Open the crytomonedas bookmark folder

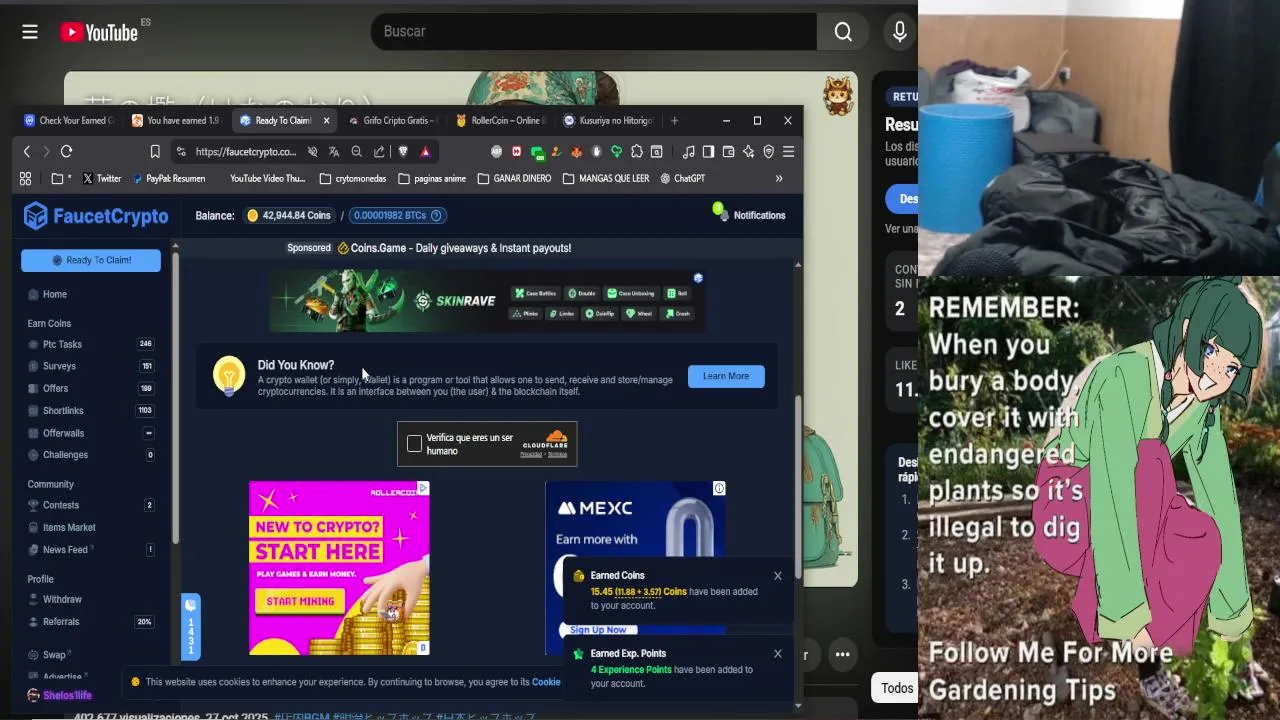353,179
